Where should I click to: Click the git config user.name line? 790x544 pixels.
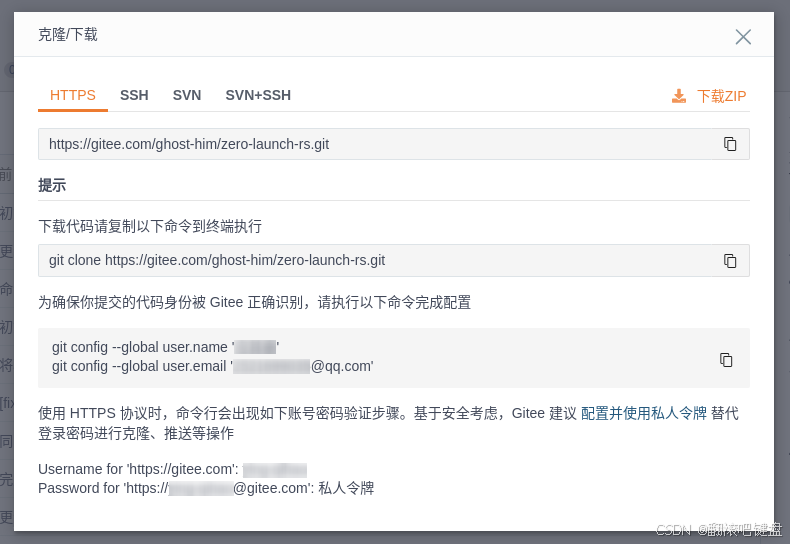point(165,347)
